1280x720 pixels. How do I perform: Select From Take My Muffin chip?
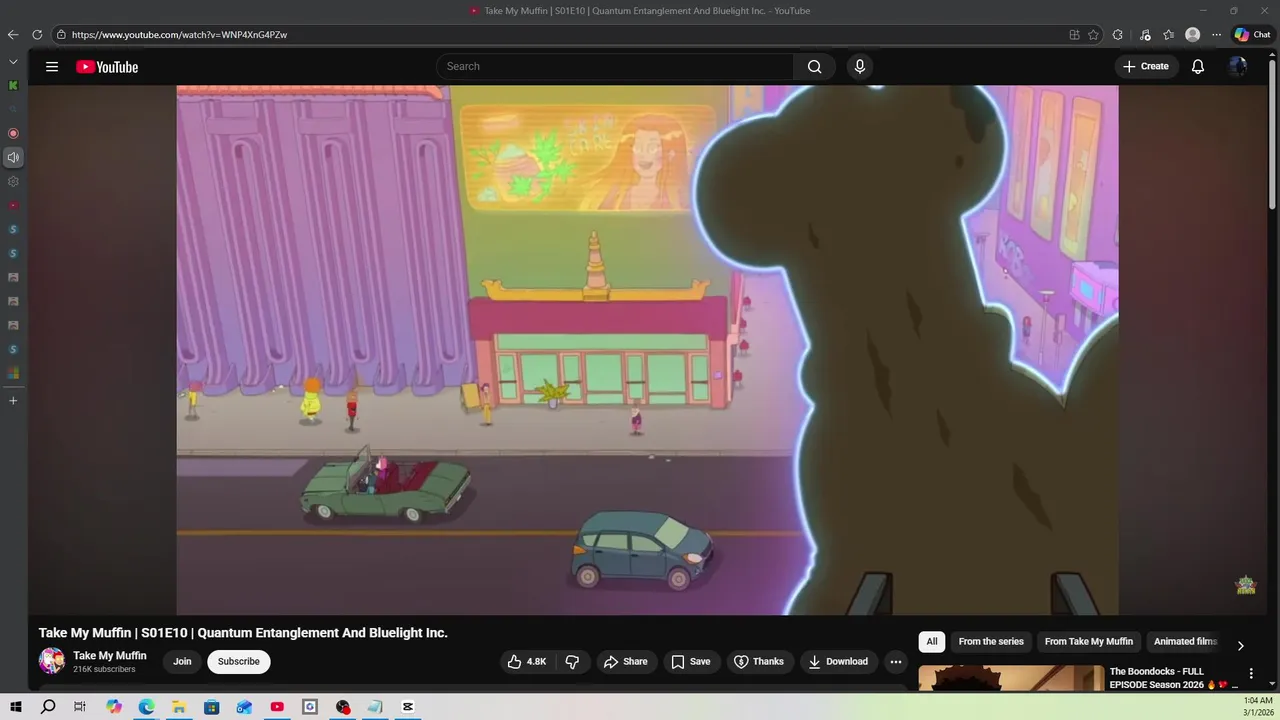[1089, 642]
